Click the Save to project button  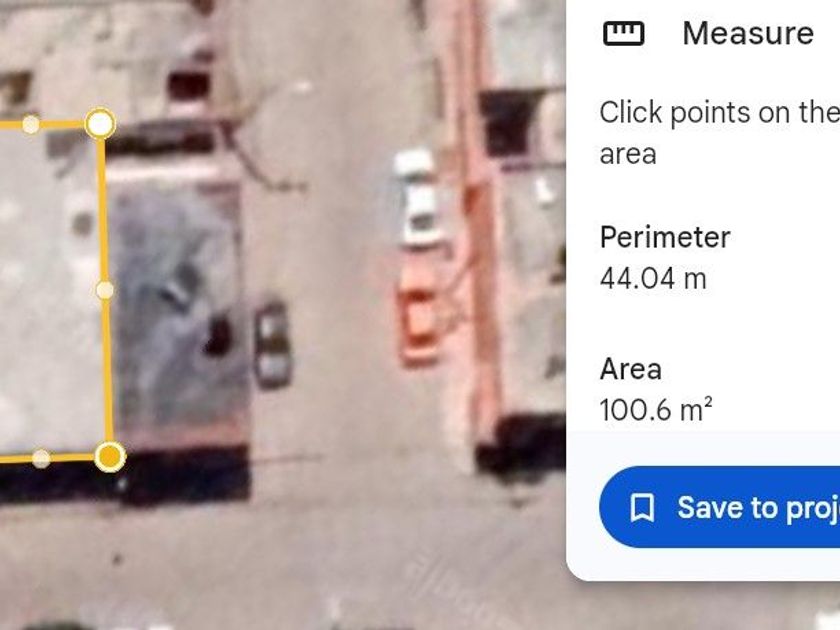click(x=719, y=507)
